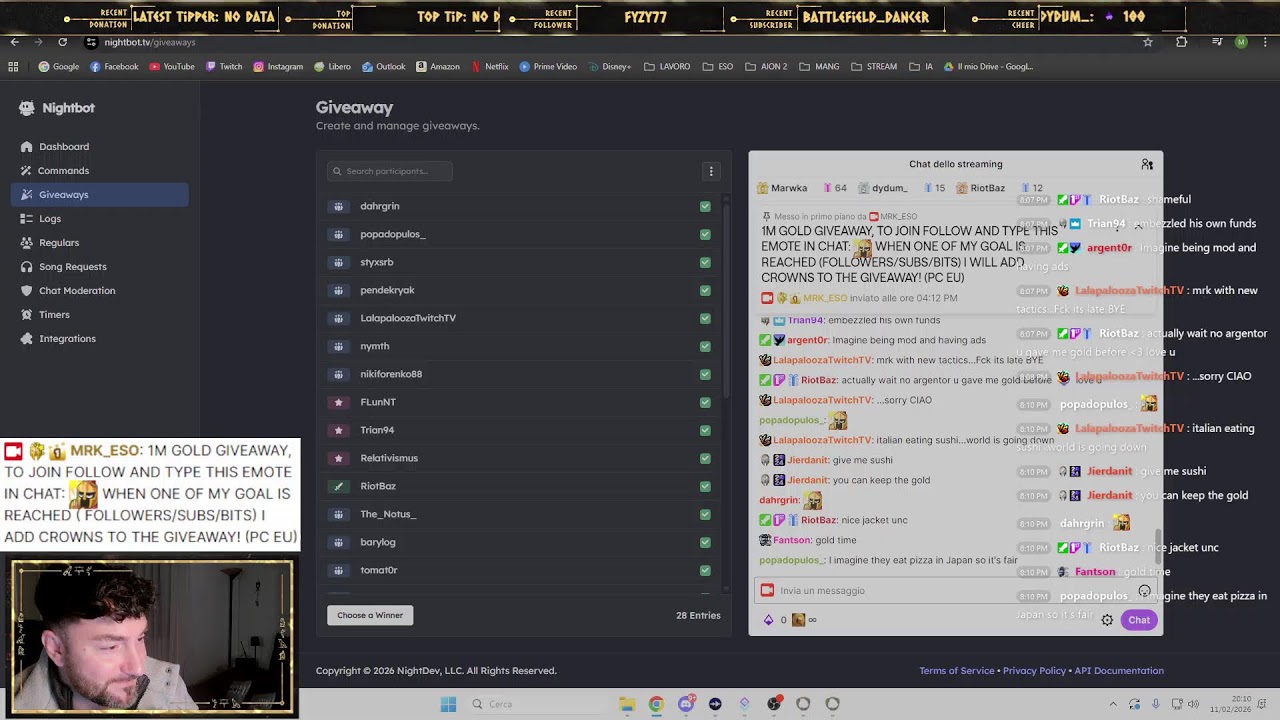
Task: Open browser extensions puzzle icon
Action: click(x=1182, y=42)
